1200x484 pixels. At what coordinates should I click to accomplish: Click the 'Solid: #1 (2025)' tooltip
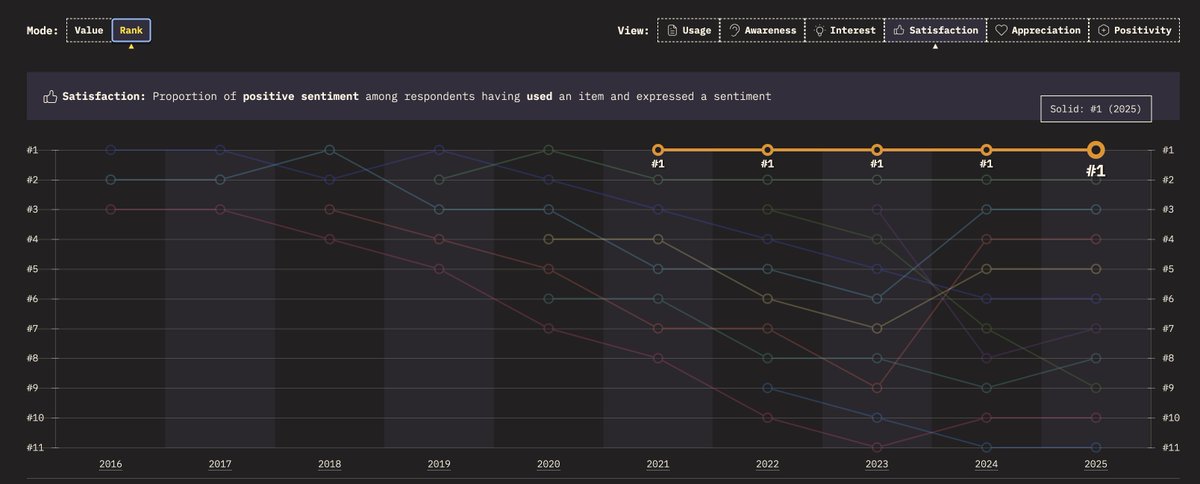(1096, 108)
